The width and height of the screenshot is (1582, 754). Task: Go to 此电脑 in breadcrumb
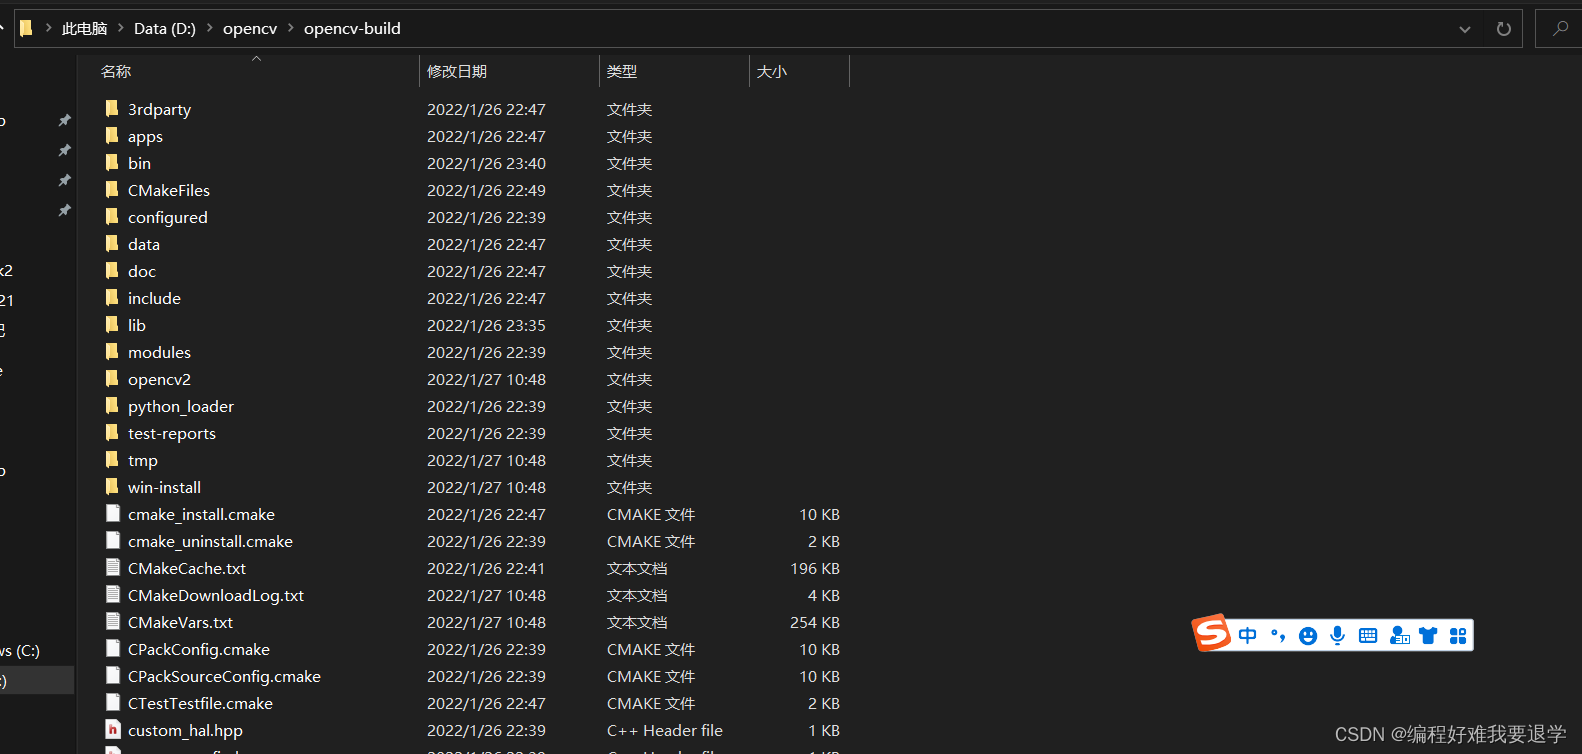tap(84, 28)
